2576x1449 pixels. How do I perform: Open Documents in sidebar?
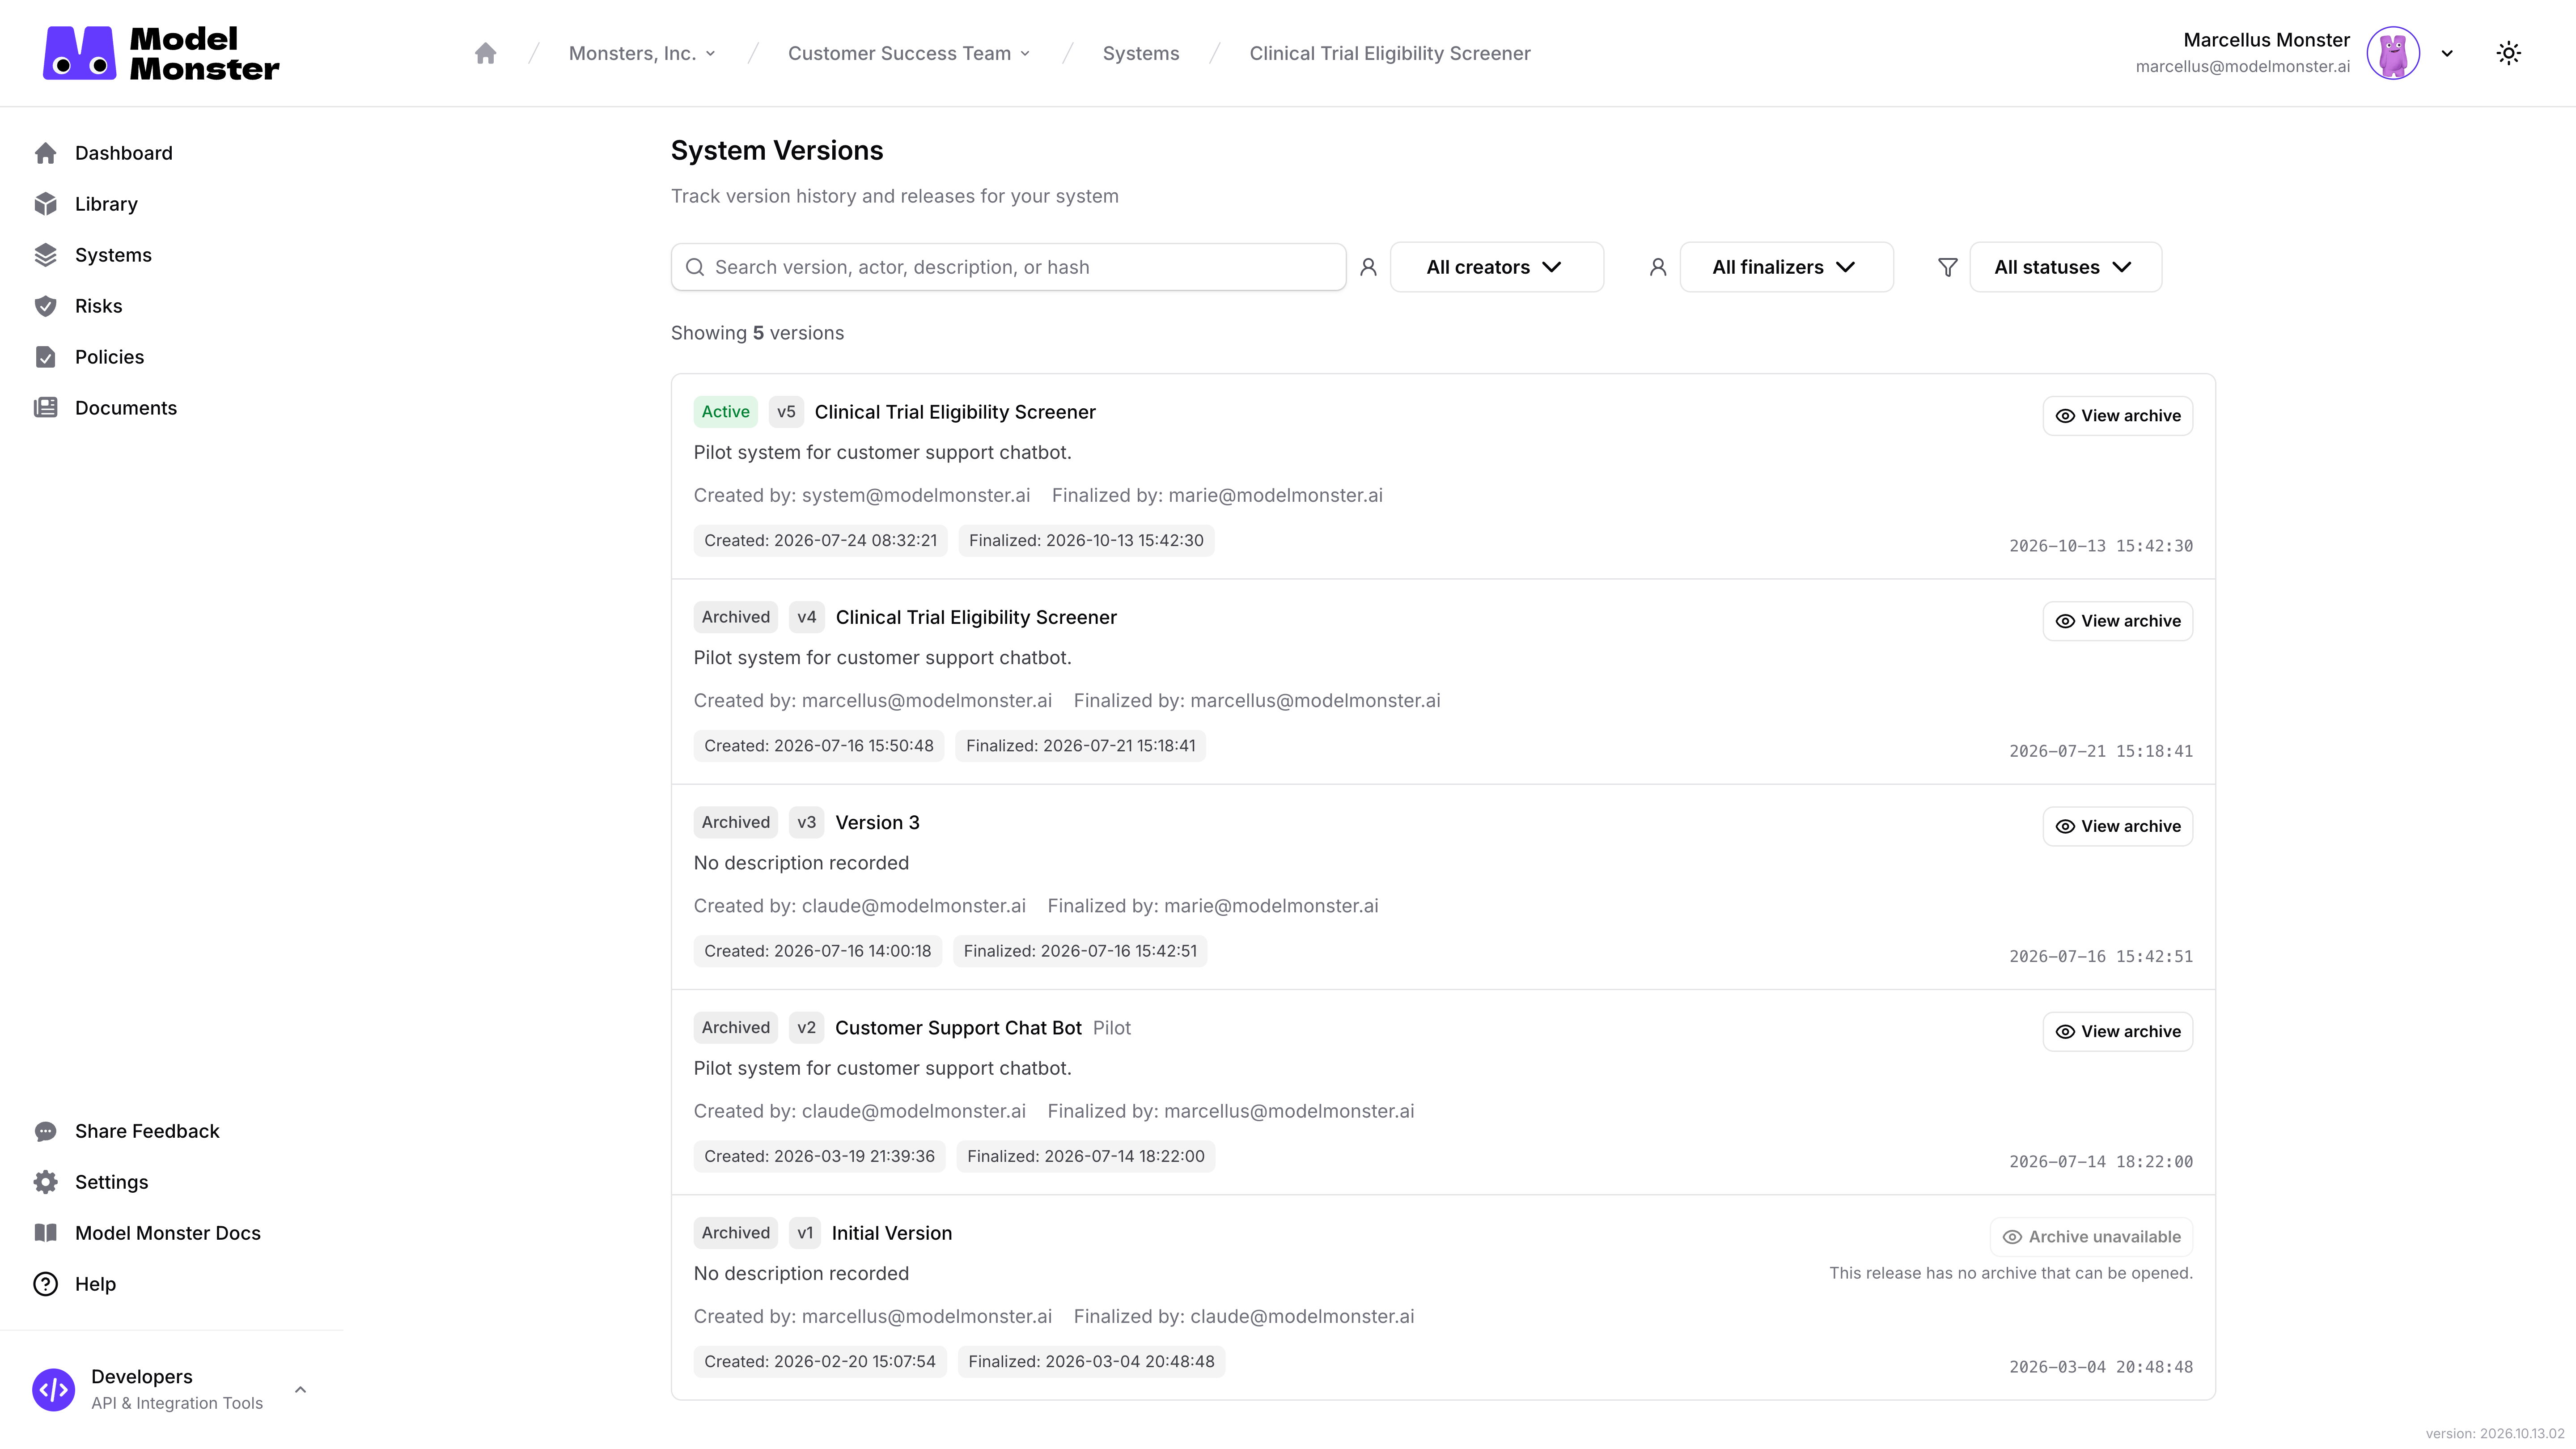click(x=126, y=408)
